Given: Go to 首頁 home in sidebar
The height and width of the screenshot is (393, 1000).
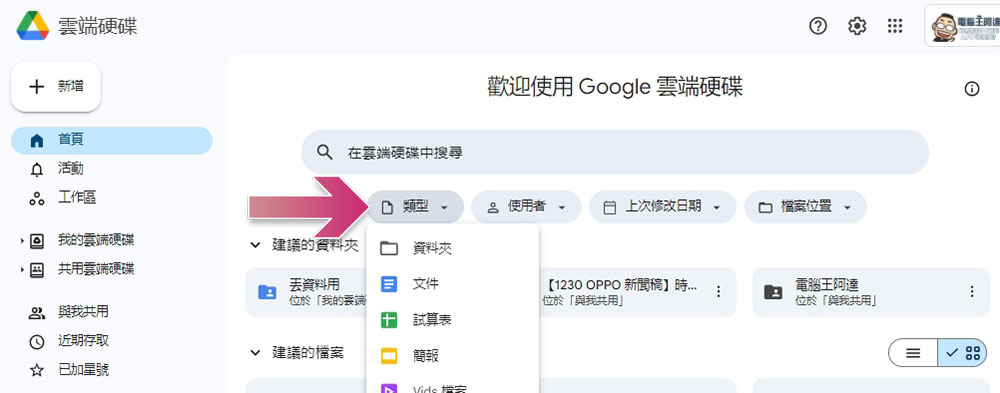Looking at the screenshot, I should coord(112,140).
